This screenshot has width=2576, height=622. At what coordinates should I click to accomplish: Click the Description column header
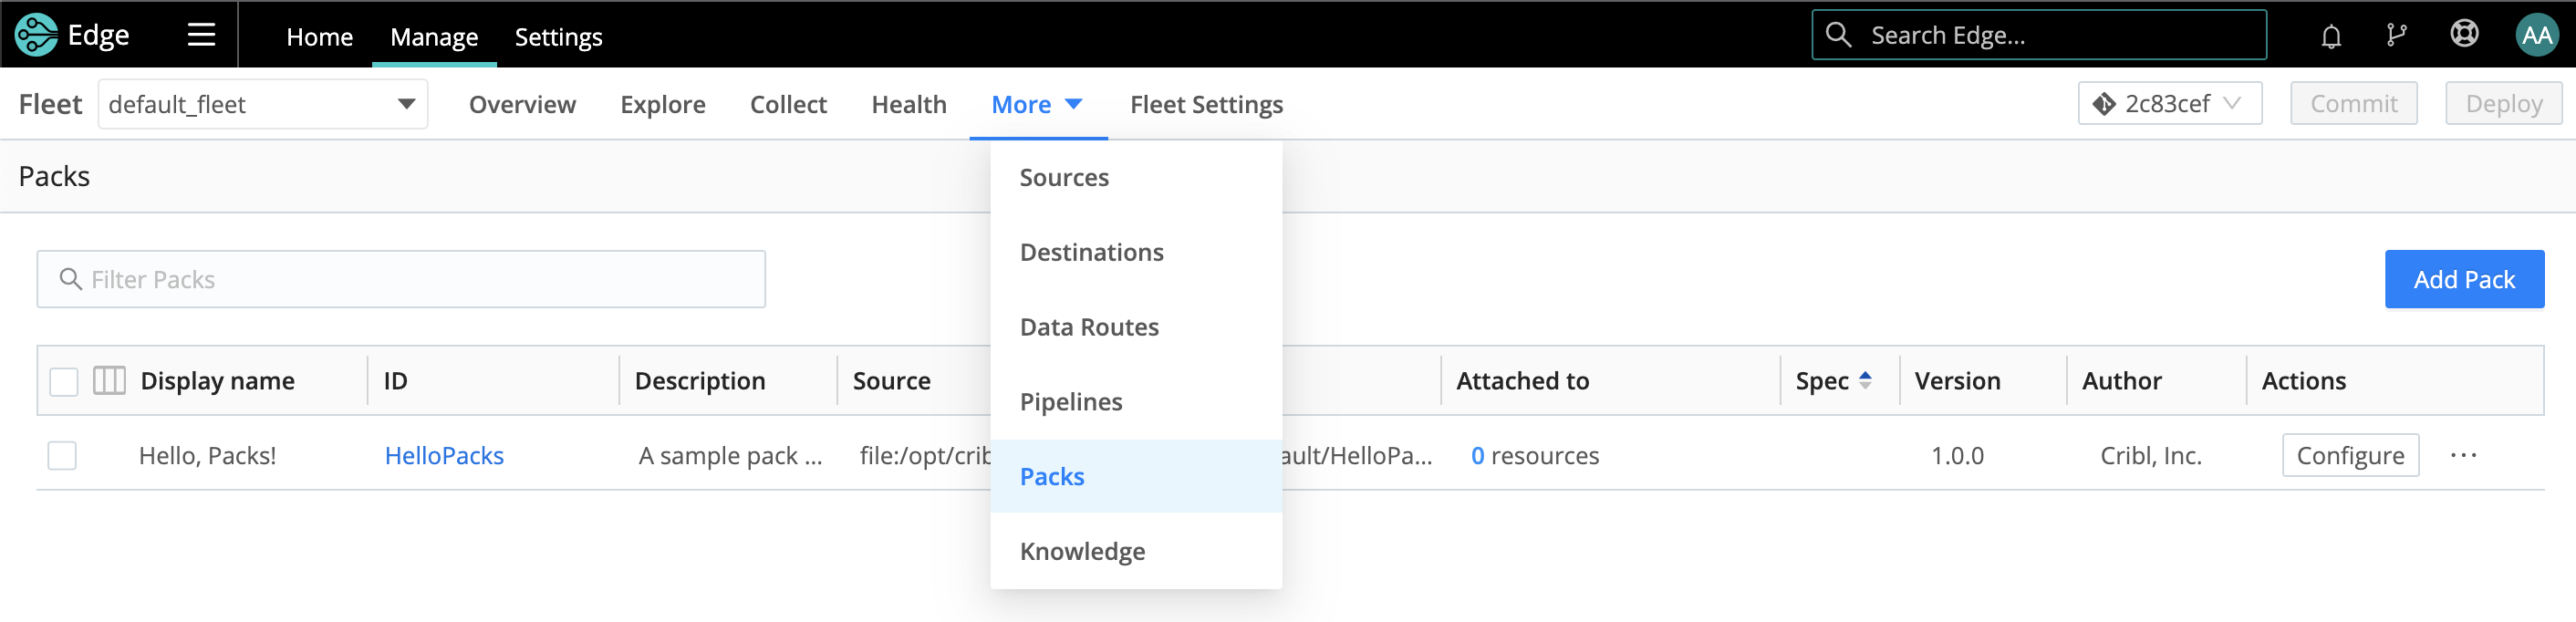tap(700, 380)
